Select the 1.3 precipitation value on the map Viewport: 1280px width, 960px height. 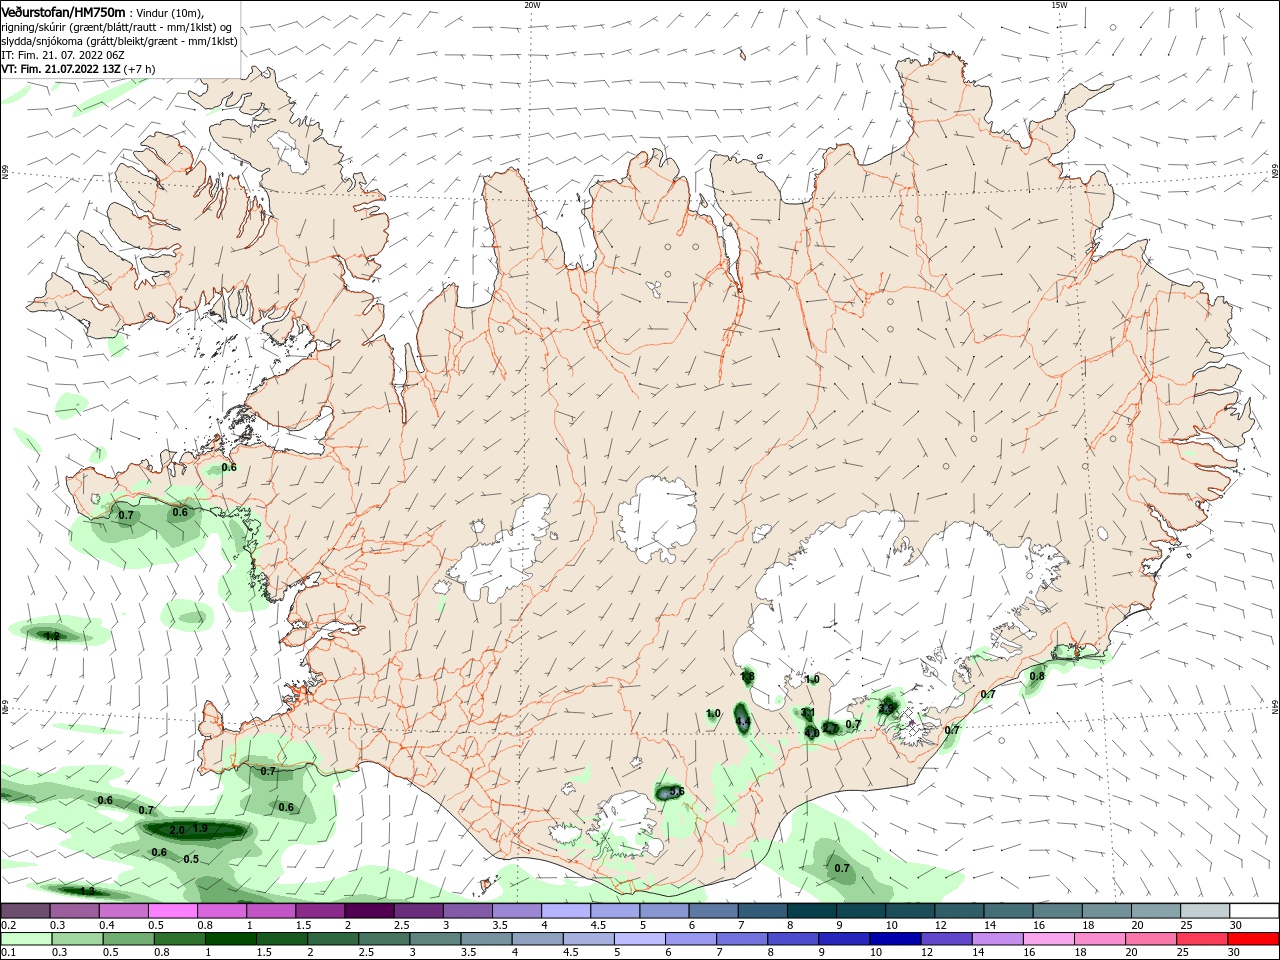87,891
